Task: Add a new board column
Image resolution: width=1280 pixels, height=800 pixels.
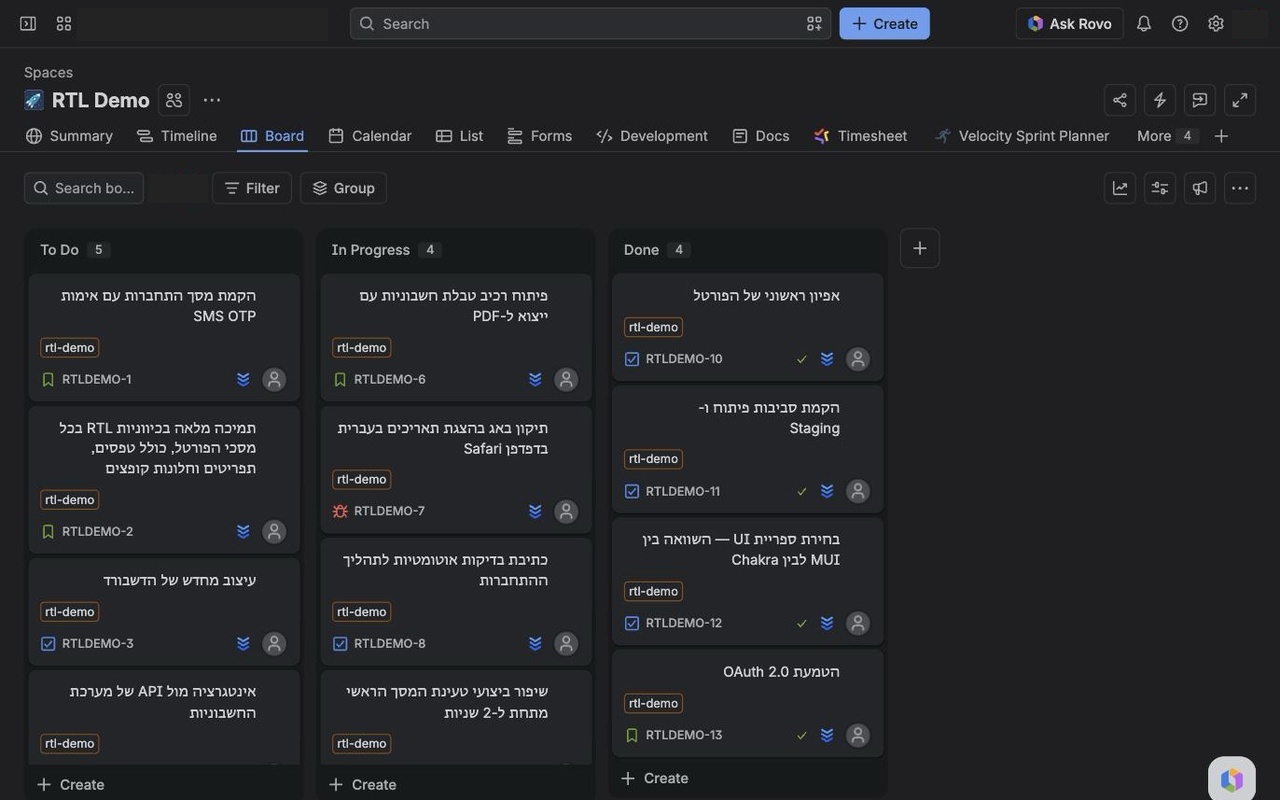Action: click(920, 248)
